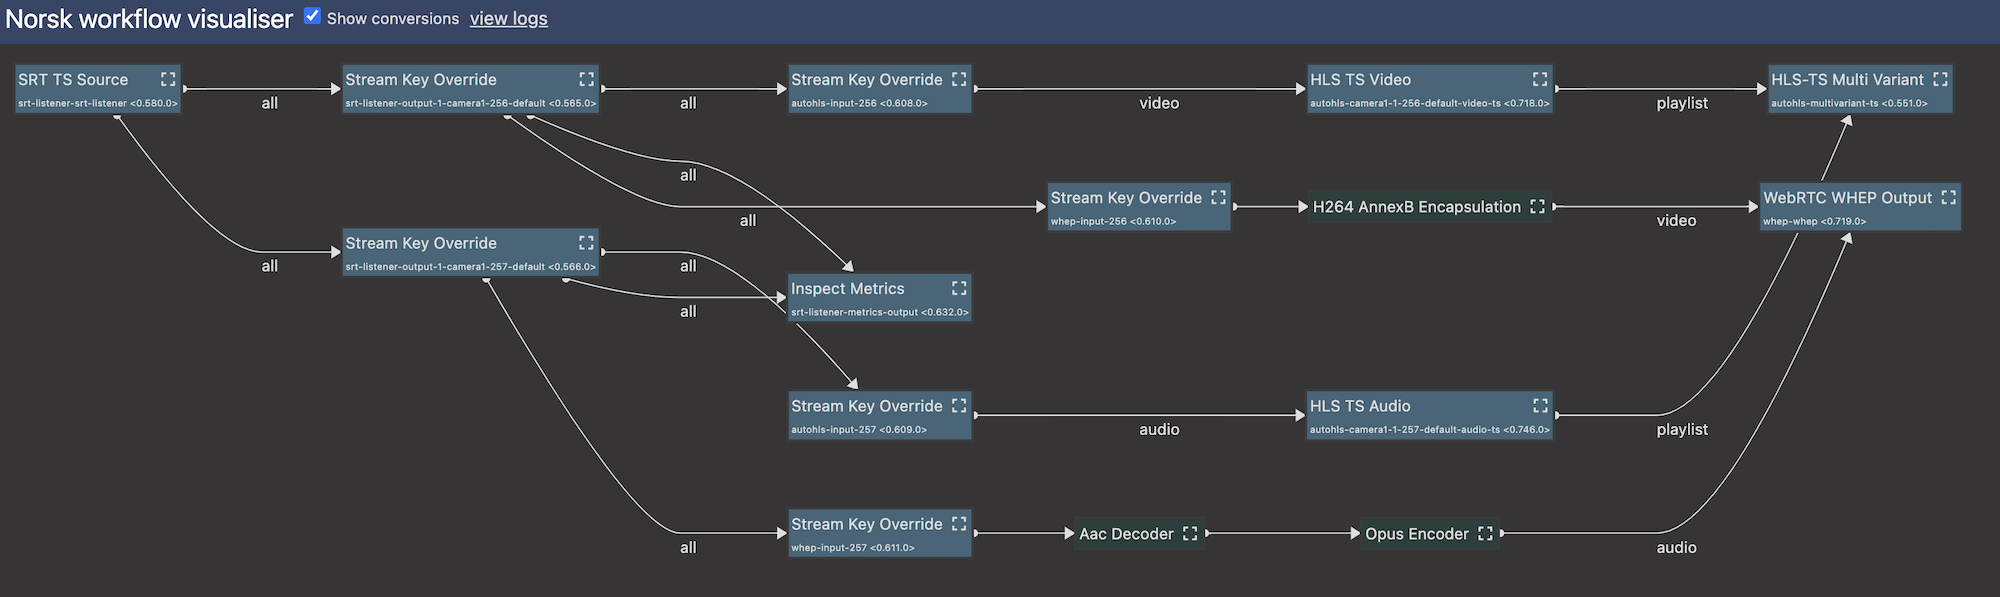Click the autohls-input-256 identifier text
The width and height of the screenshot is (2000, 597).
(859, 103)
